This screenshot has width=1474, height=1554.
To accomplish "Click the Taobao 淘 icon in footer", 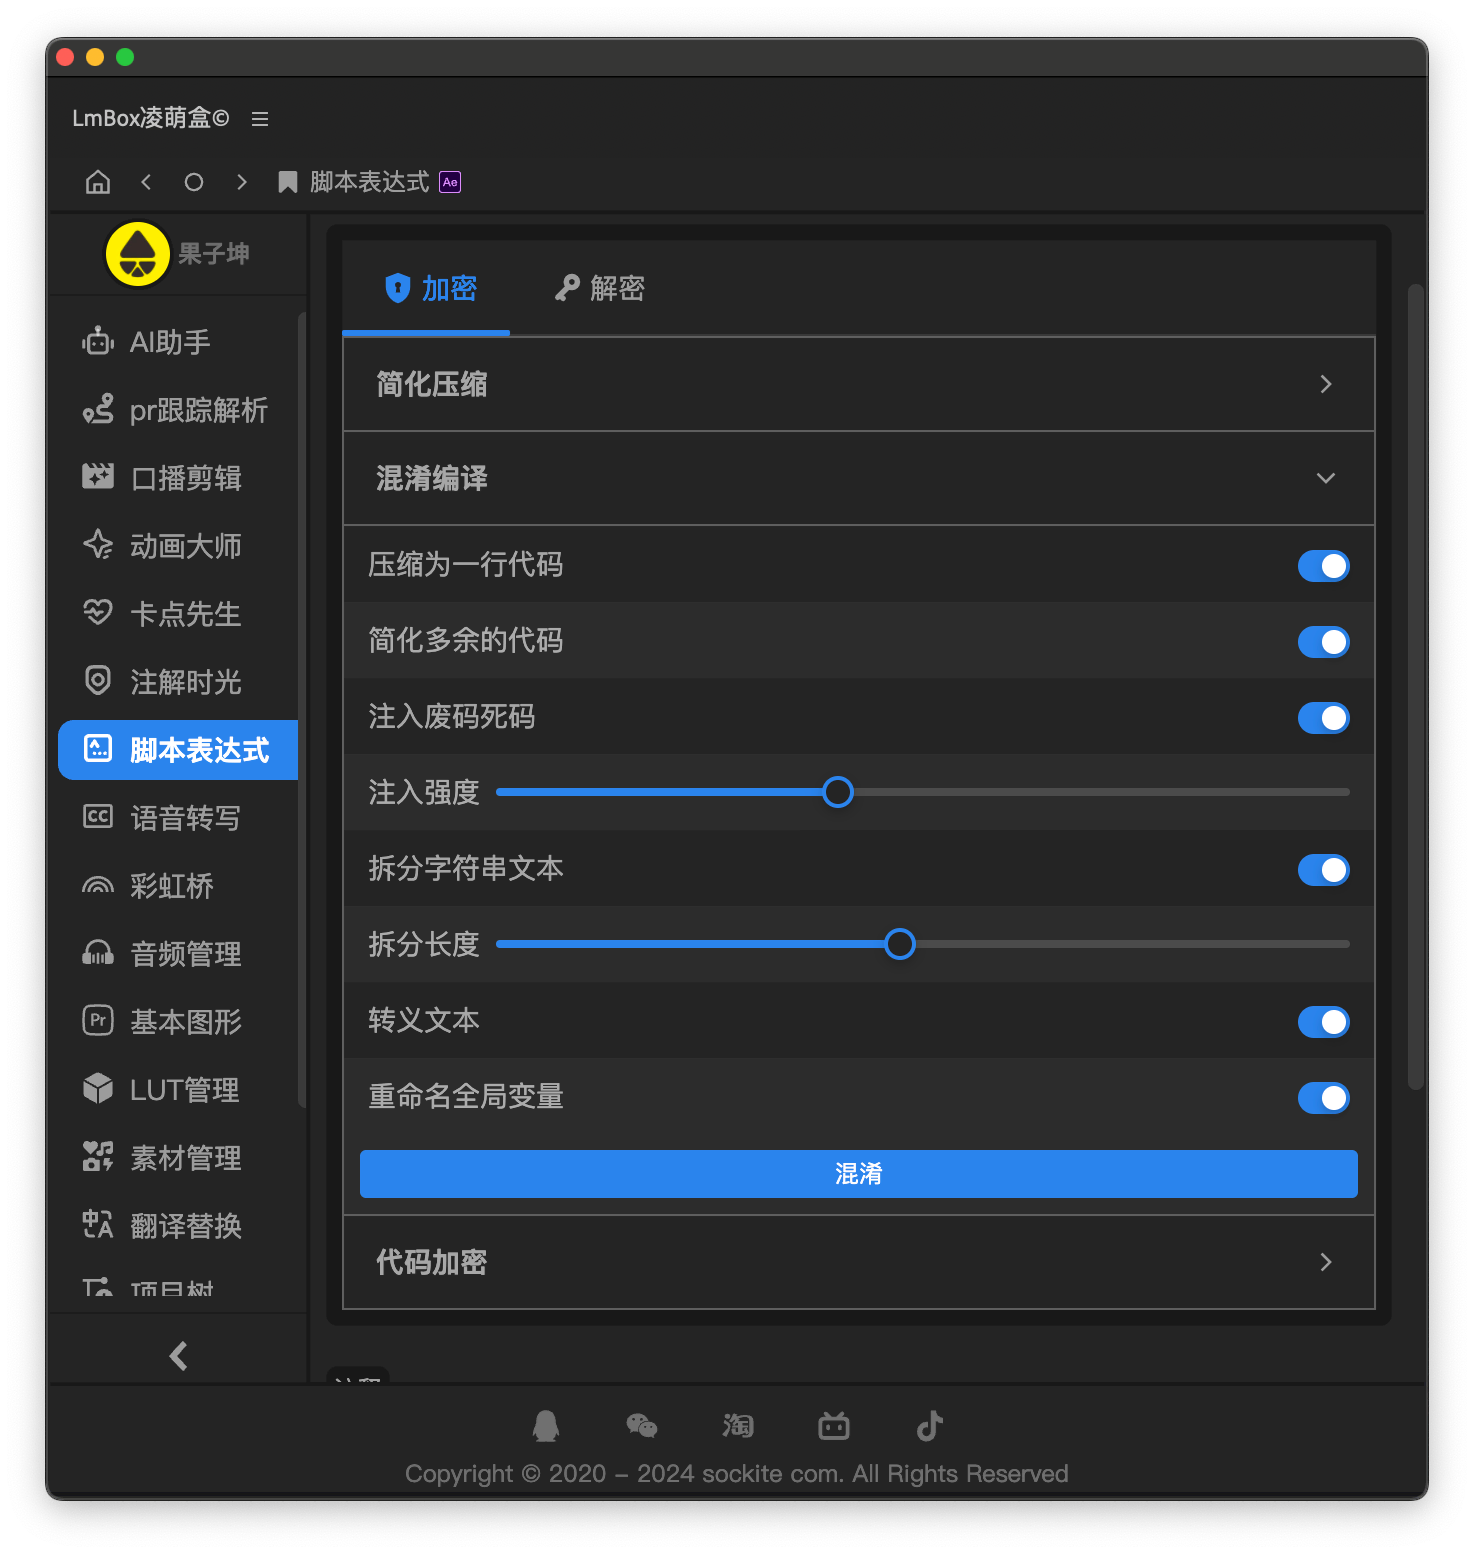I will click(x=738, y=1426).
